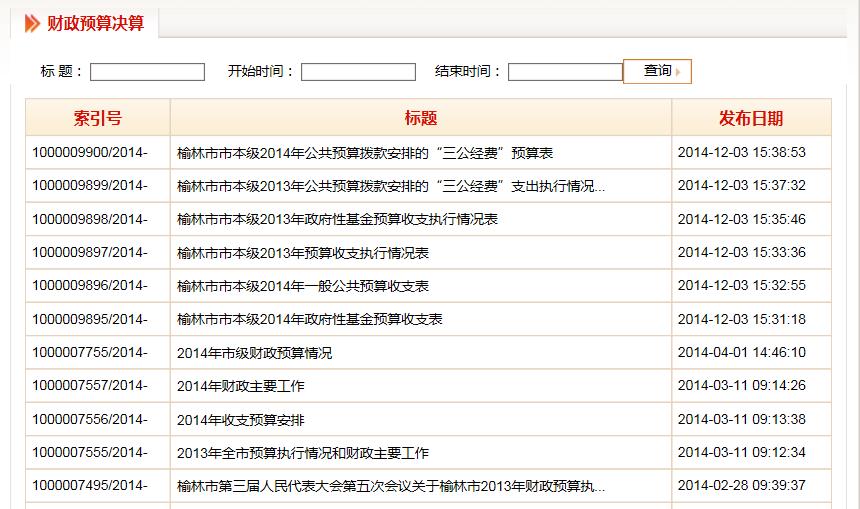Viewport: 860px width, 509px height.
Task: Click date 2014-03-11 09:14:26
Action: tap(742, 386)
